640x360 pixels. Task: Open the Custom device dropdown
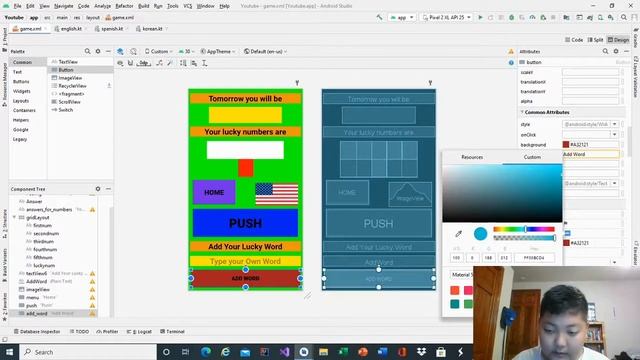click(158, 51)
